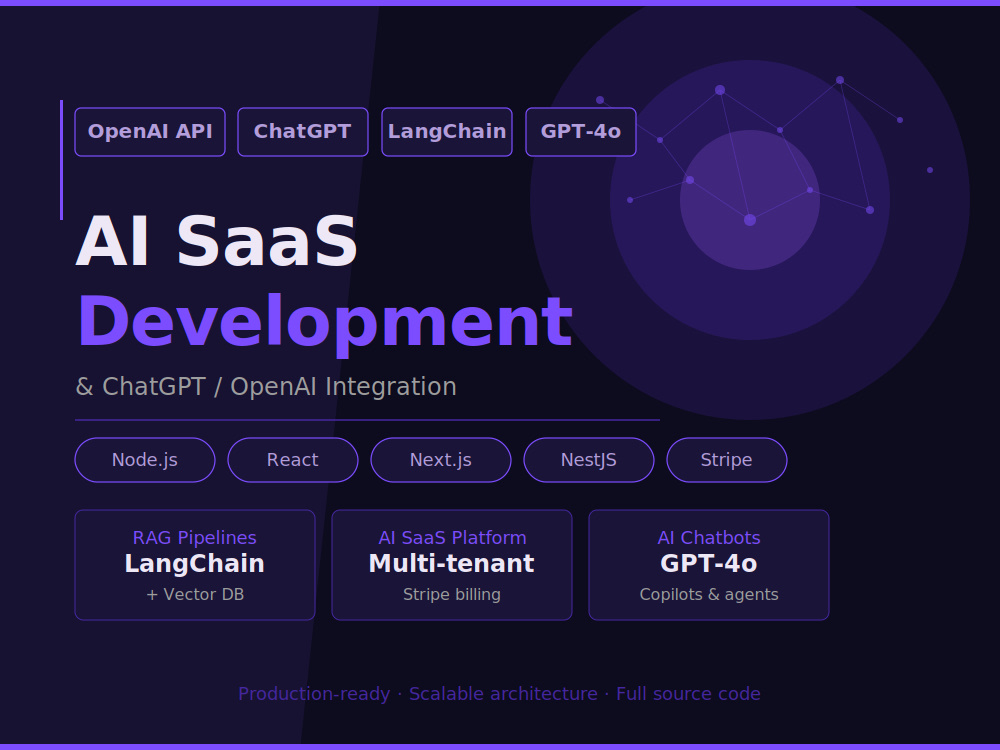Click the Node.js pill
Screen dimensions: 1000x750
pyautogui.click(x=145, y=460)
